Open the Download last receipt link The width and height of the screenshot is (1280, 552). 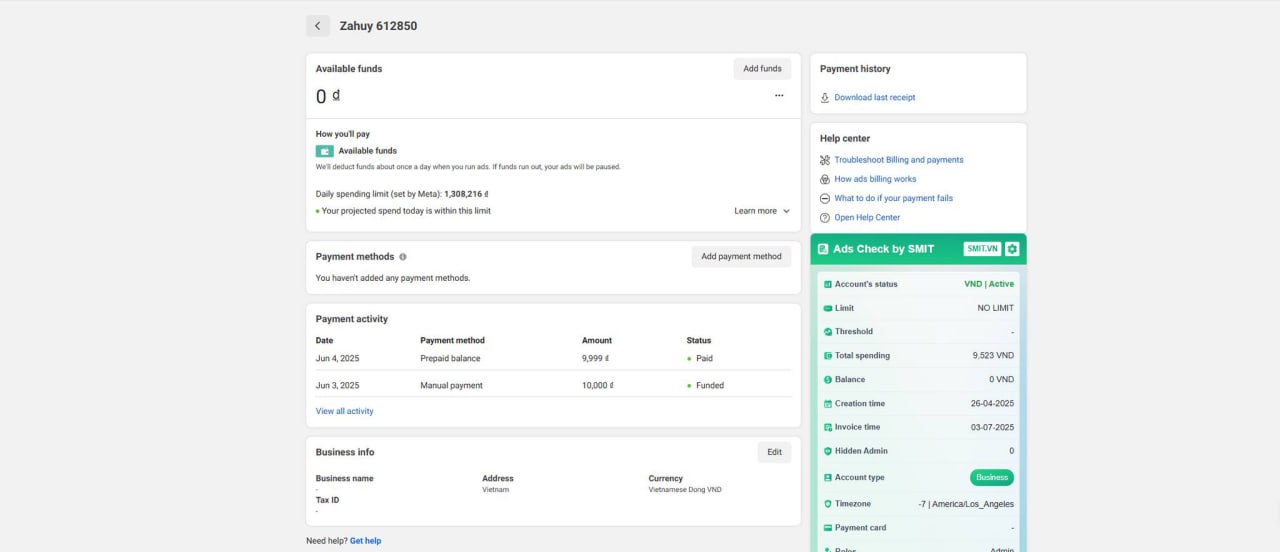tap(875, 98)
